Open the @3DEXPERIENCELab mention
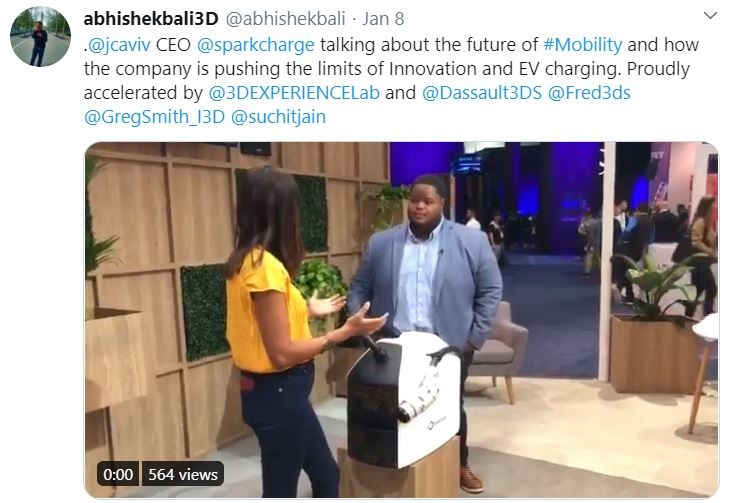 click(294, 93)
